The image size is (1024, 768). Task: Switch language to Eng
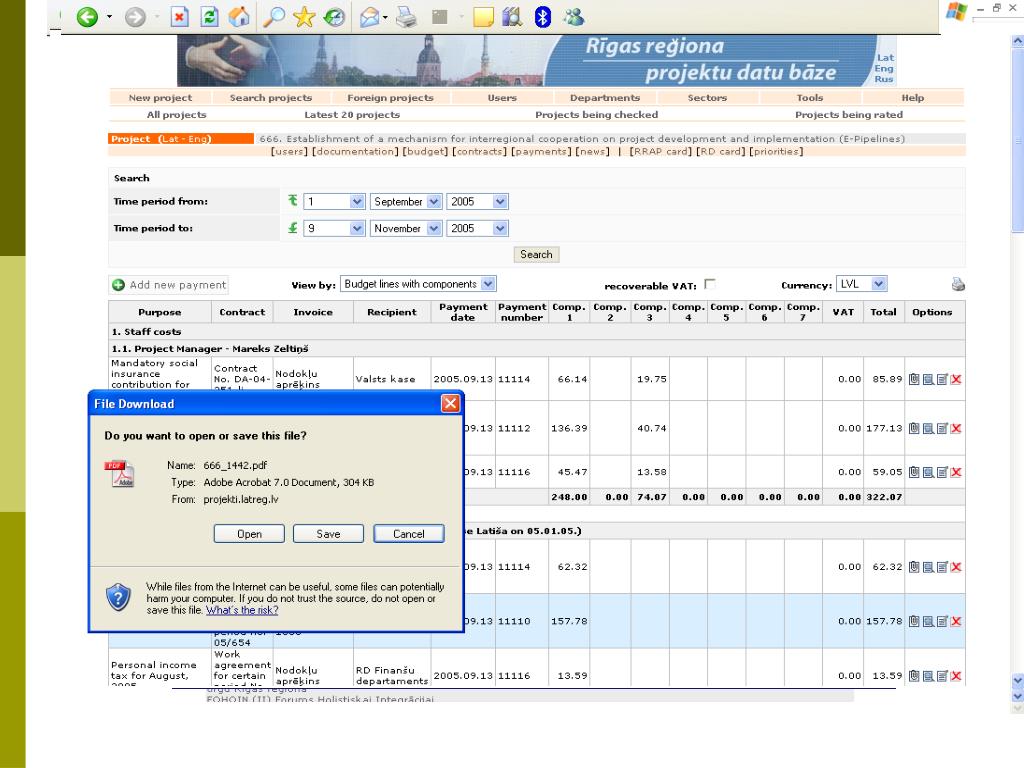(884, 69)
